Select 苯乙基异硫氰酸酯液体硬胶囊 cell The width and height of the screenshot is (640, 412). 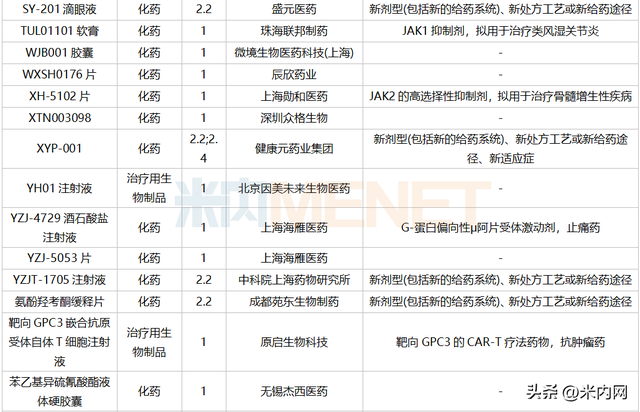[x=60, y=392]
